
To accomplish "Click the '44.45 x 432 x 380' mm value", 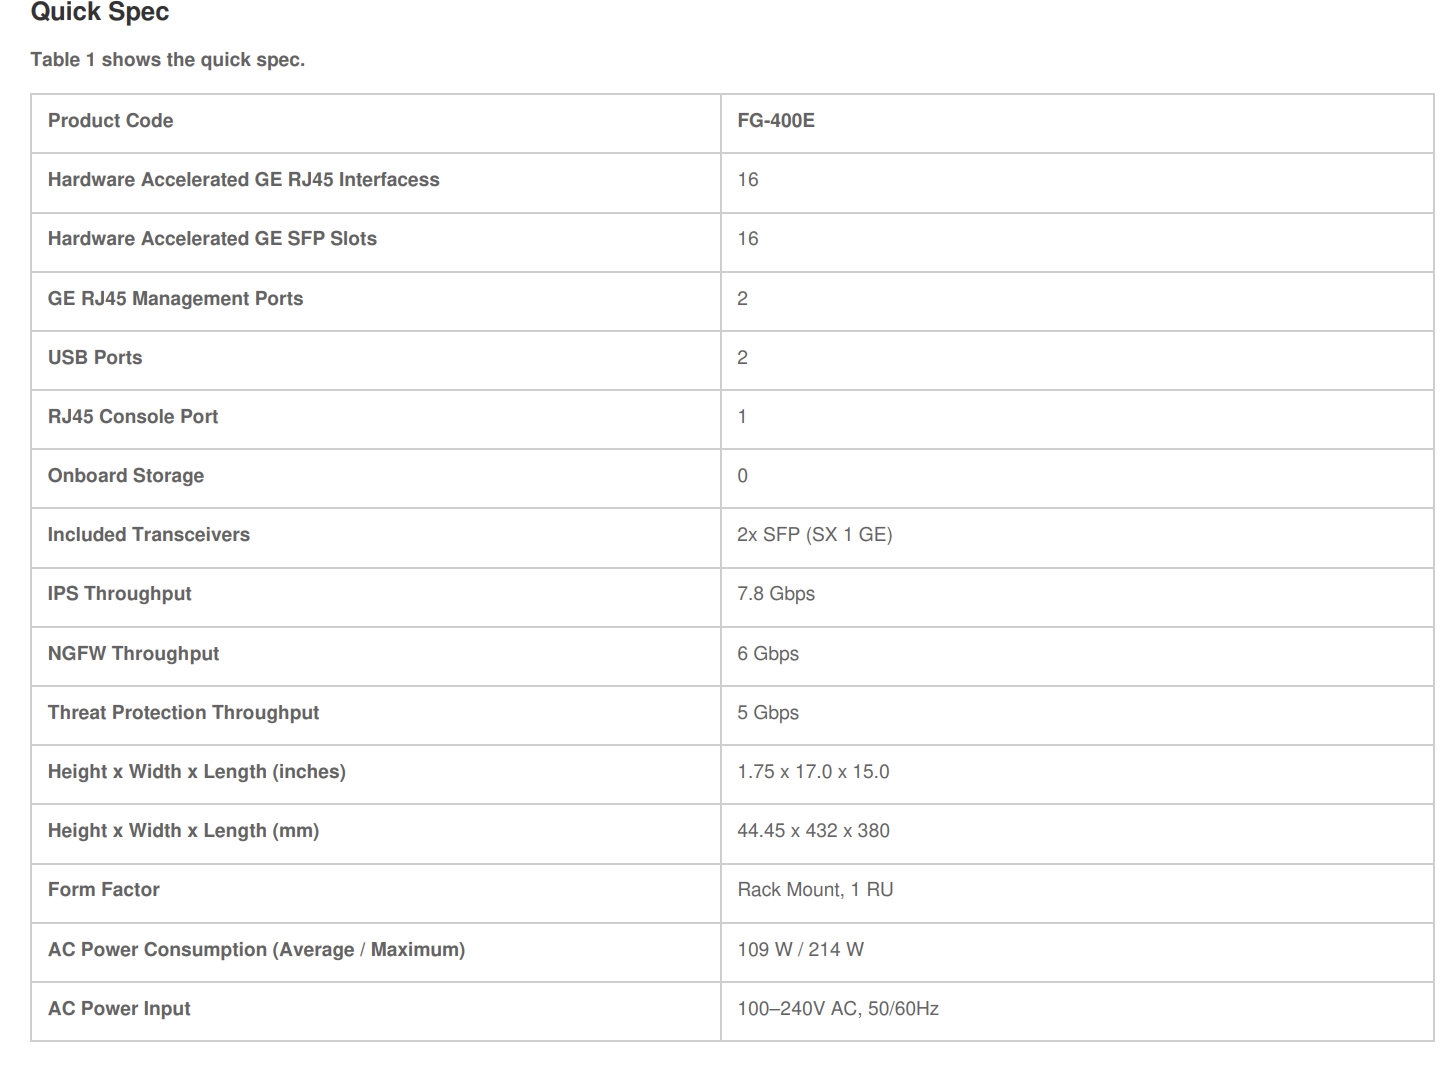I will (x=813, y=831).
